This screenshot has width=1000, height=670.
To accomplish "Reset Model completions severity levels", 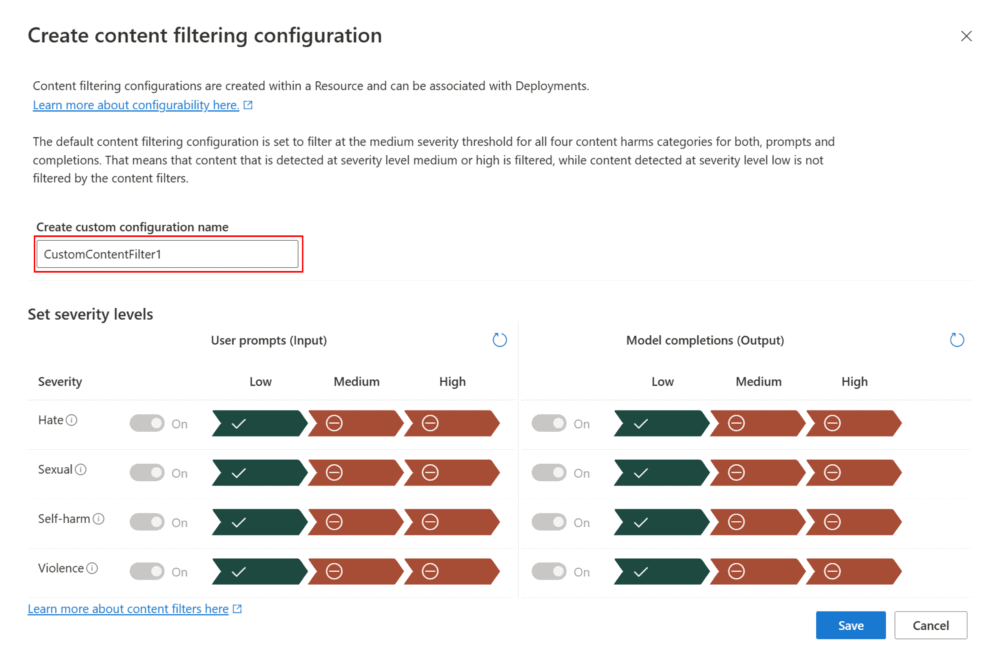I will pyautogui.click(x=957, y=340).
